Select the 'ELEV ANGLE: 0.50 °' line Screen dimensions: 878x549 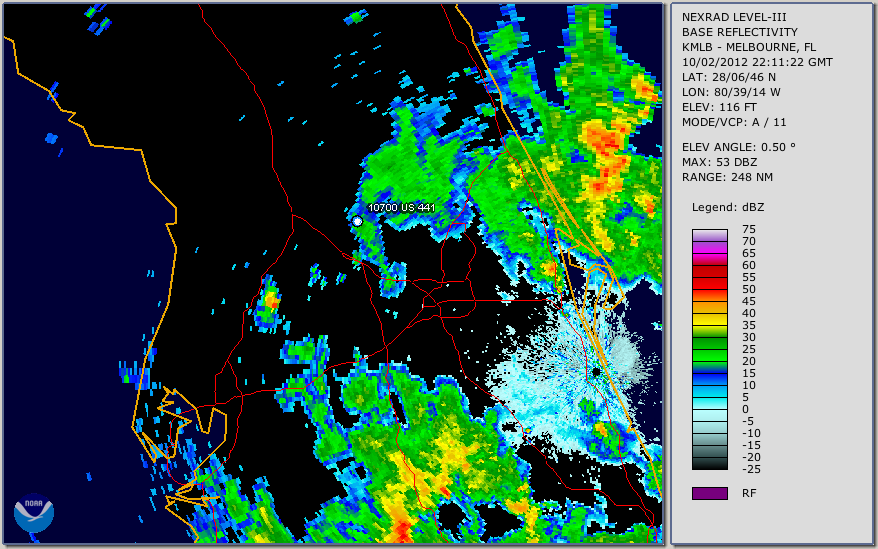point(739,147)
